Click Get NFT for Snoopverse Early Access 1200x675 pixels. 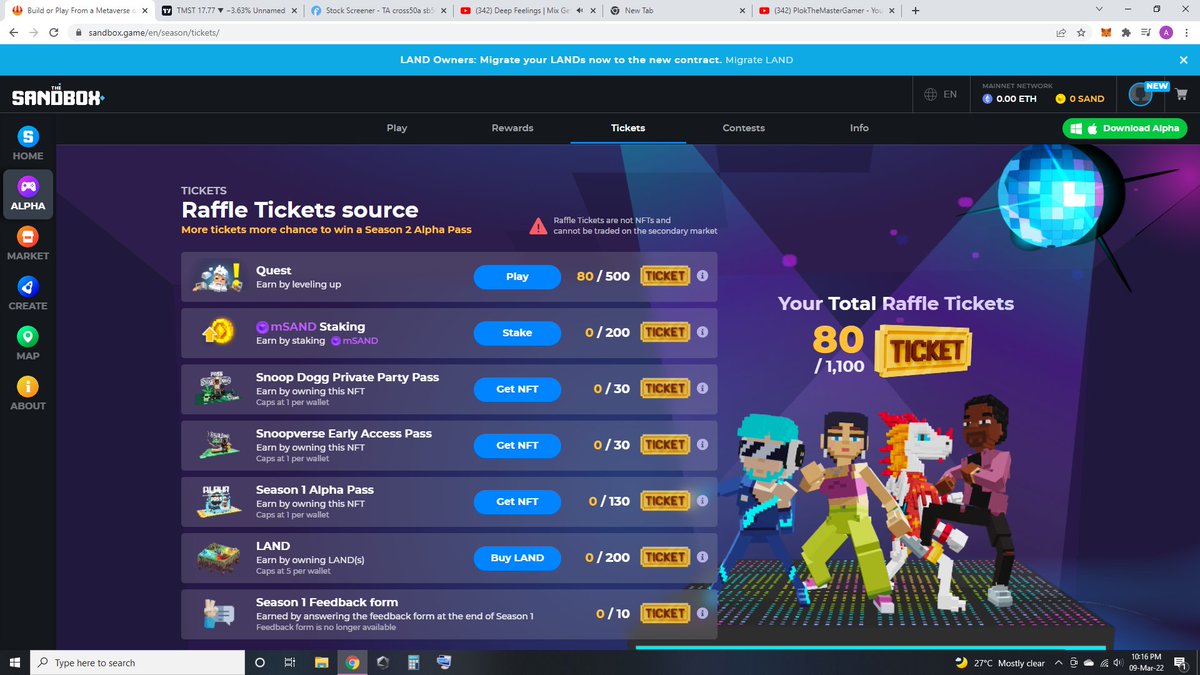pyautogui.click(x=517, y=445)
